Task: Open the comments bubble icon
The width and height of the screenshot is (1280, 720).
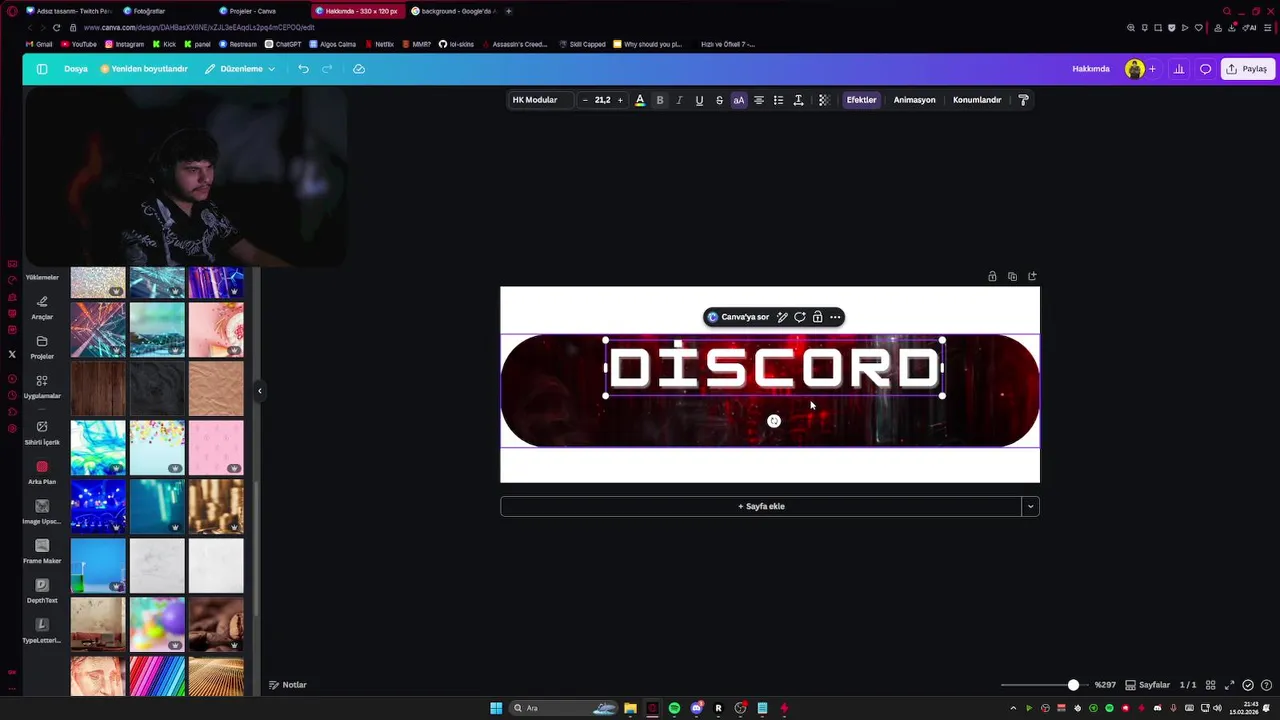Action: (1206, 69)
